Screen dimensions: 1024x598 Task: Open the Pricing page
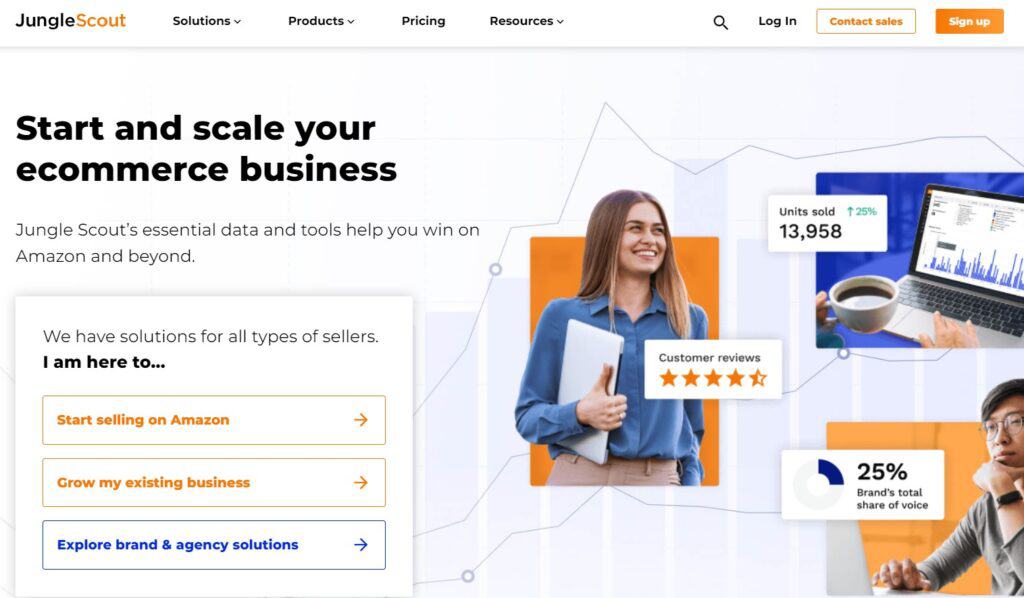click(x=423, y=21)
